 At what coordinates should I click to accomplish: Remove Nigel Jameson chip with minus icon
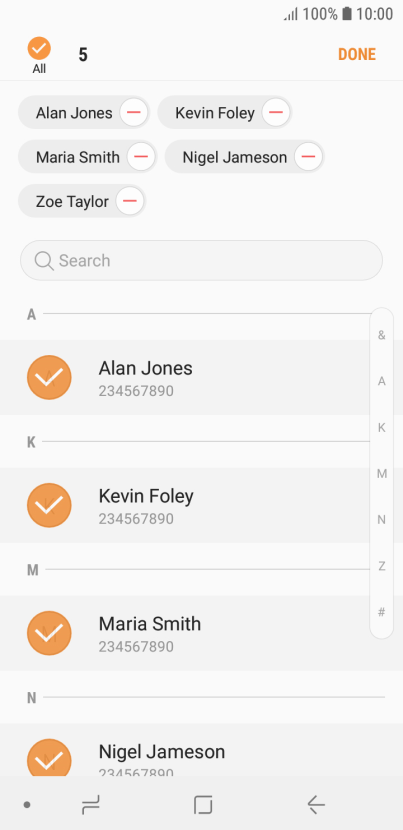(308, 157)
